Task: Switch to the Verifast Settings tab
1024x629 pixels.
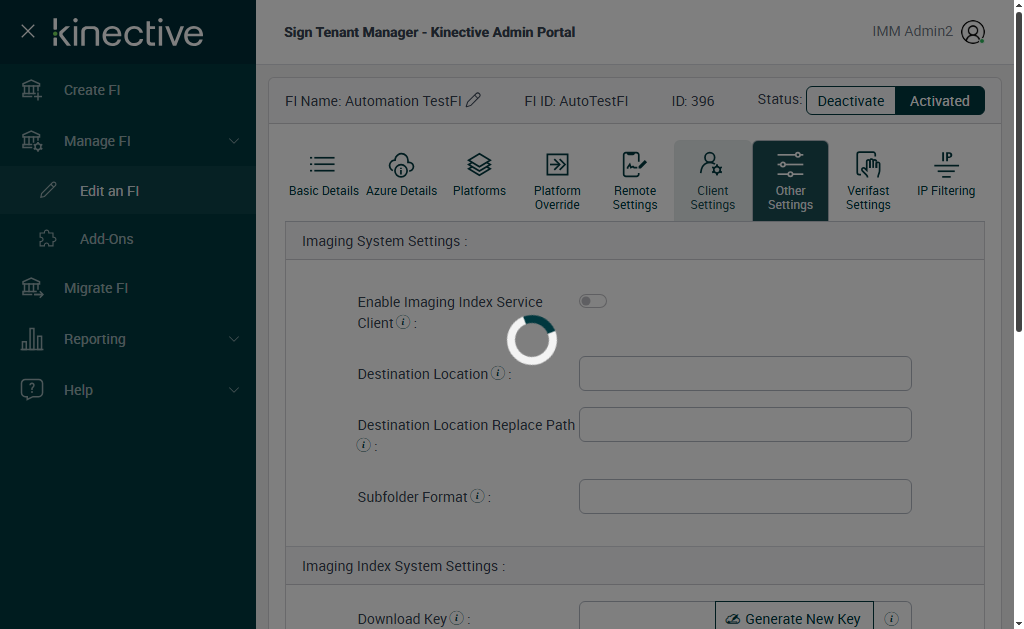Action: tap(868, 181)
